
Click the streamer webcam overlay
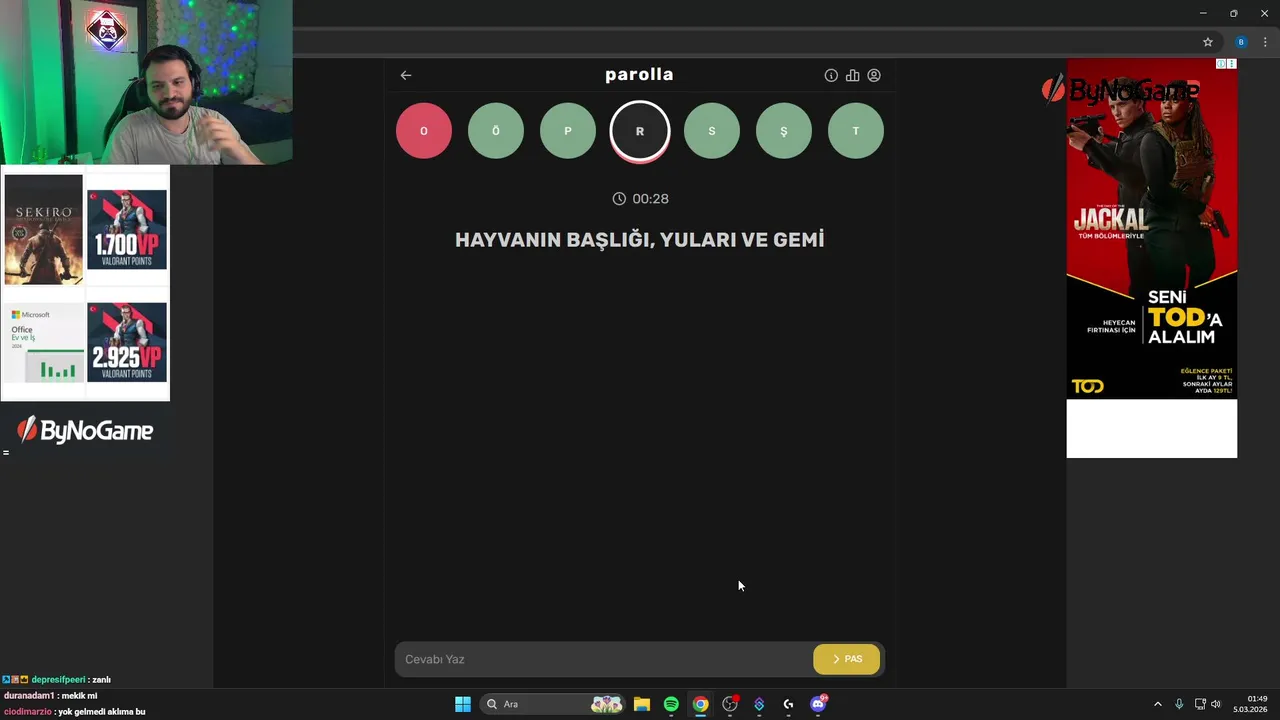[146, 82]
